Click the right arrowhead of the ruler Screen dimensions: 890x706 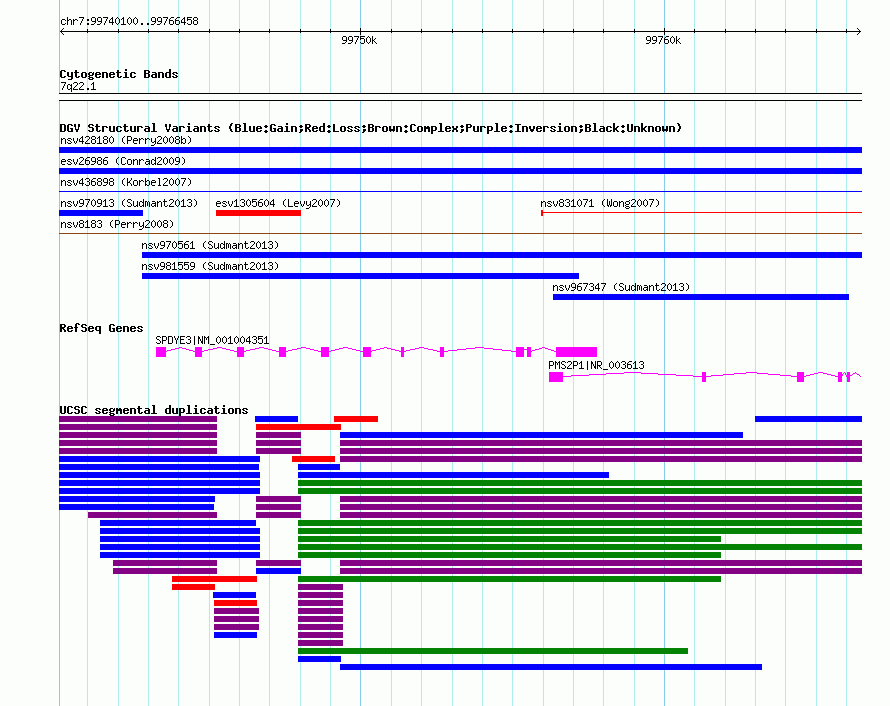[859, 31]
